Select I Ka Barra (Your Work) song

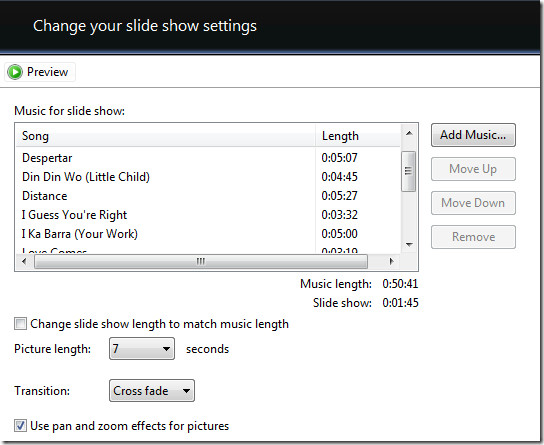pos(208,234)
